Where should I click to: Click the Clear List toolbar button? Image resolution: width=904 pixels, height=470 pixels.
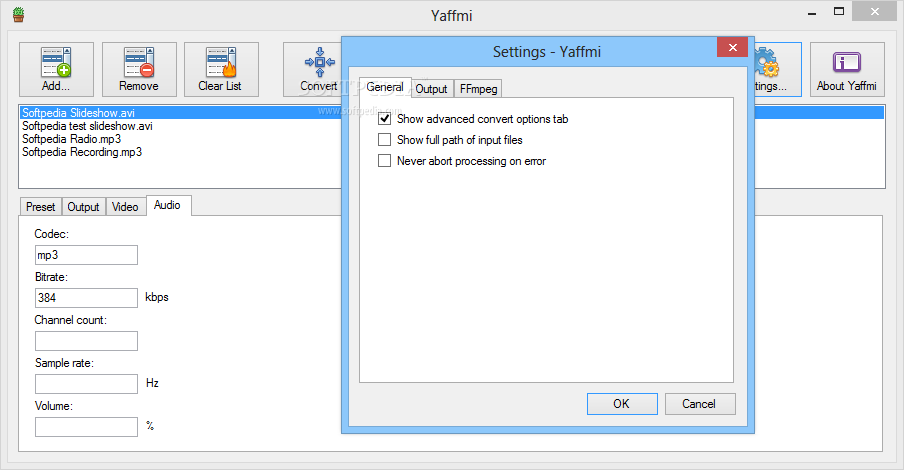(221, 69)
